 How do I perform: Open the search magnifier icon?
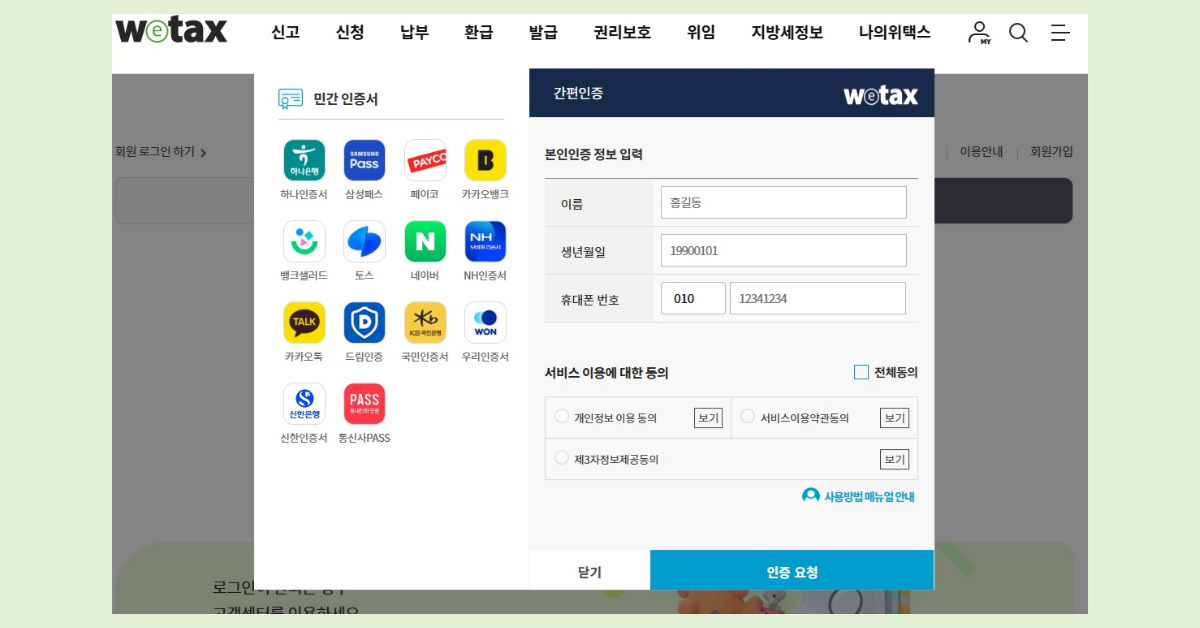pos(1018,33)
